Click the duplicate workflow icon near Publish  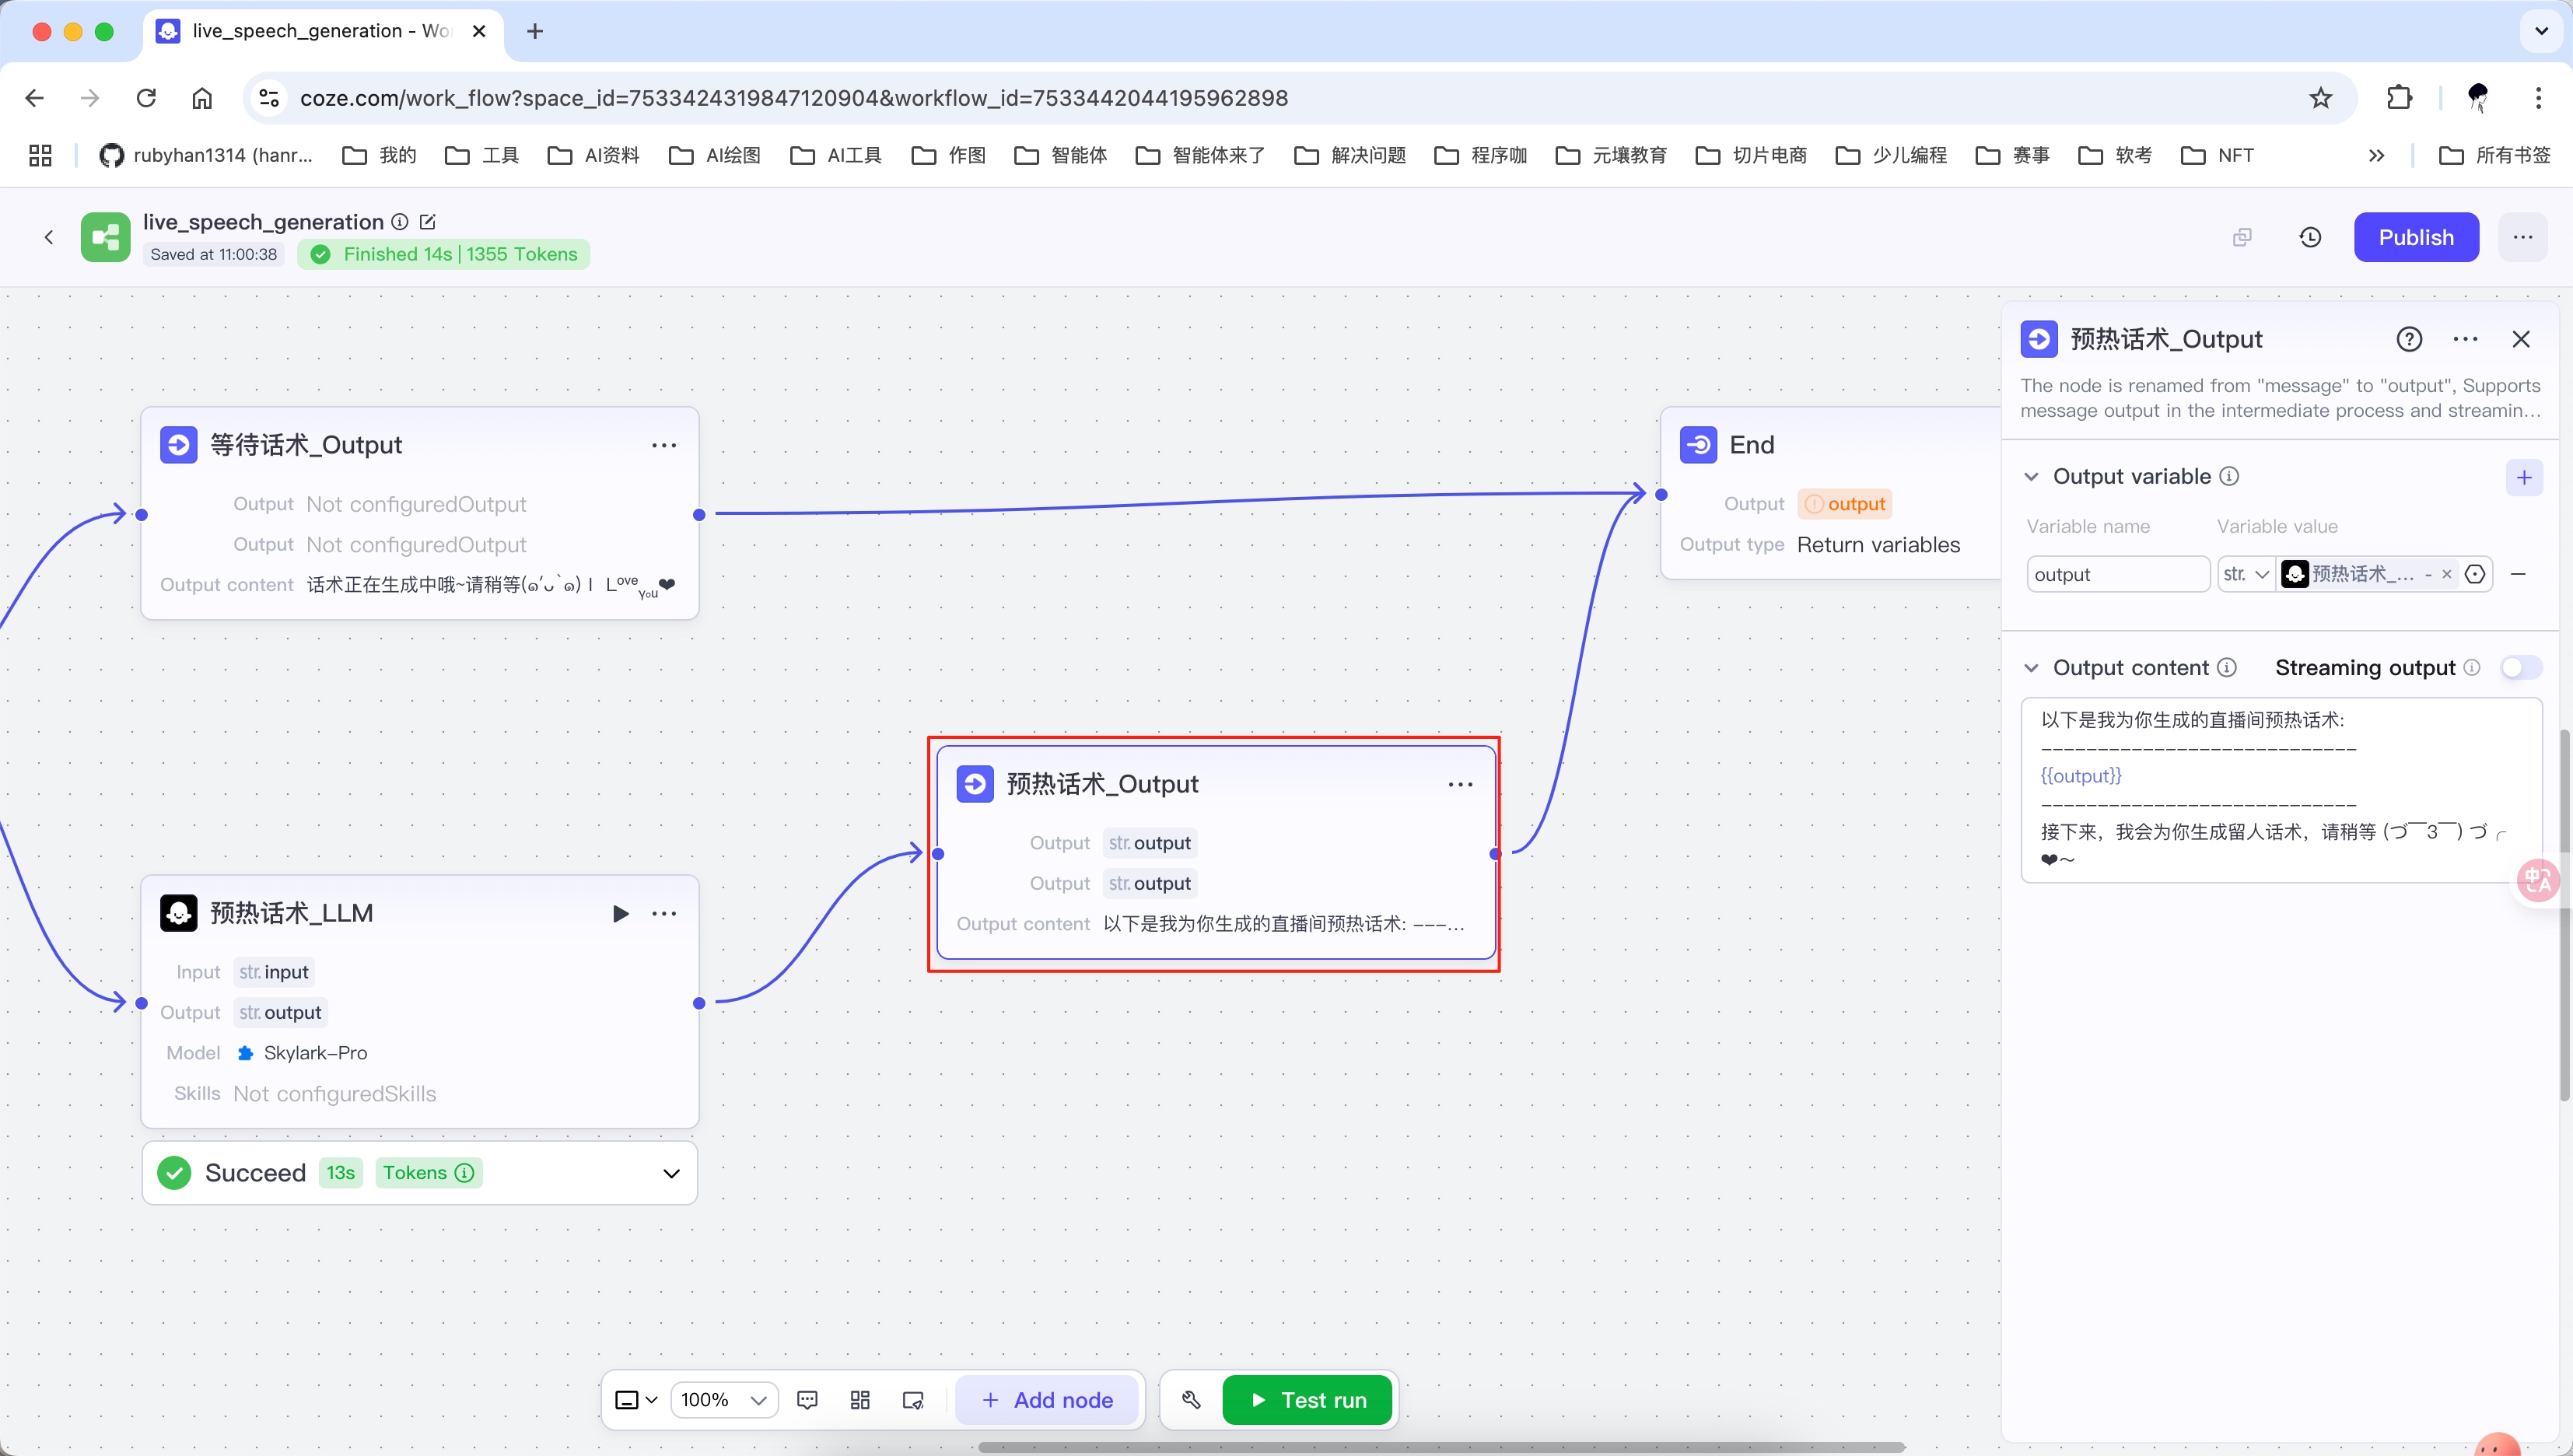2242,237
